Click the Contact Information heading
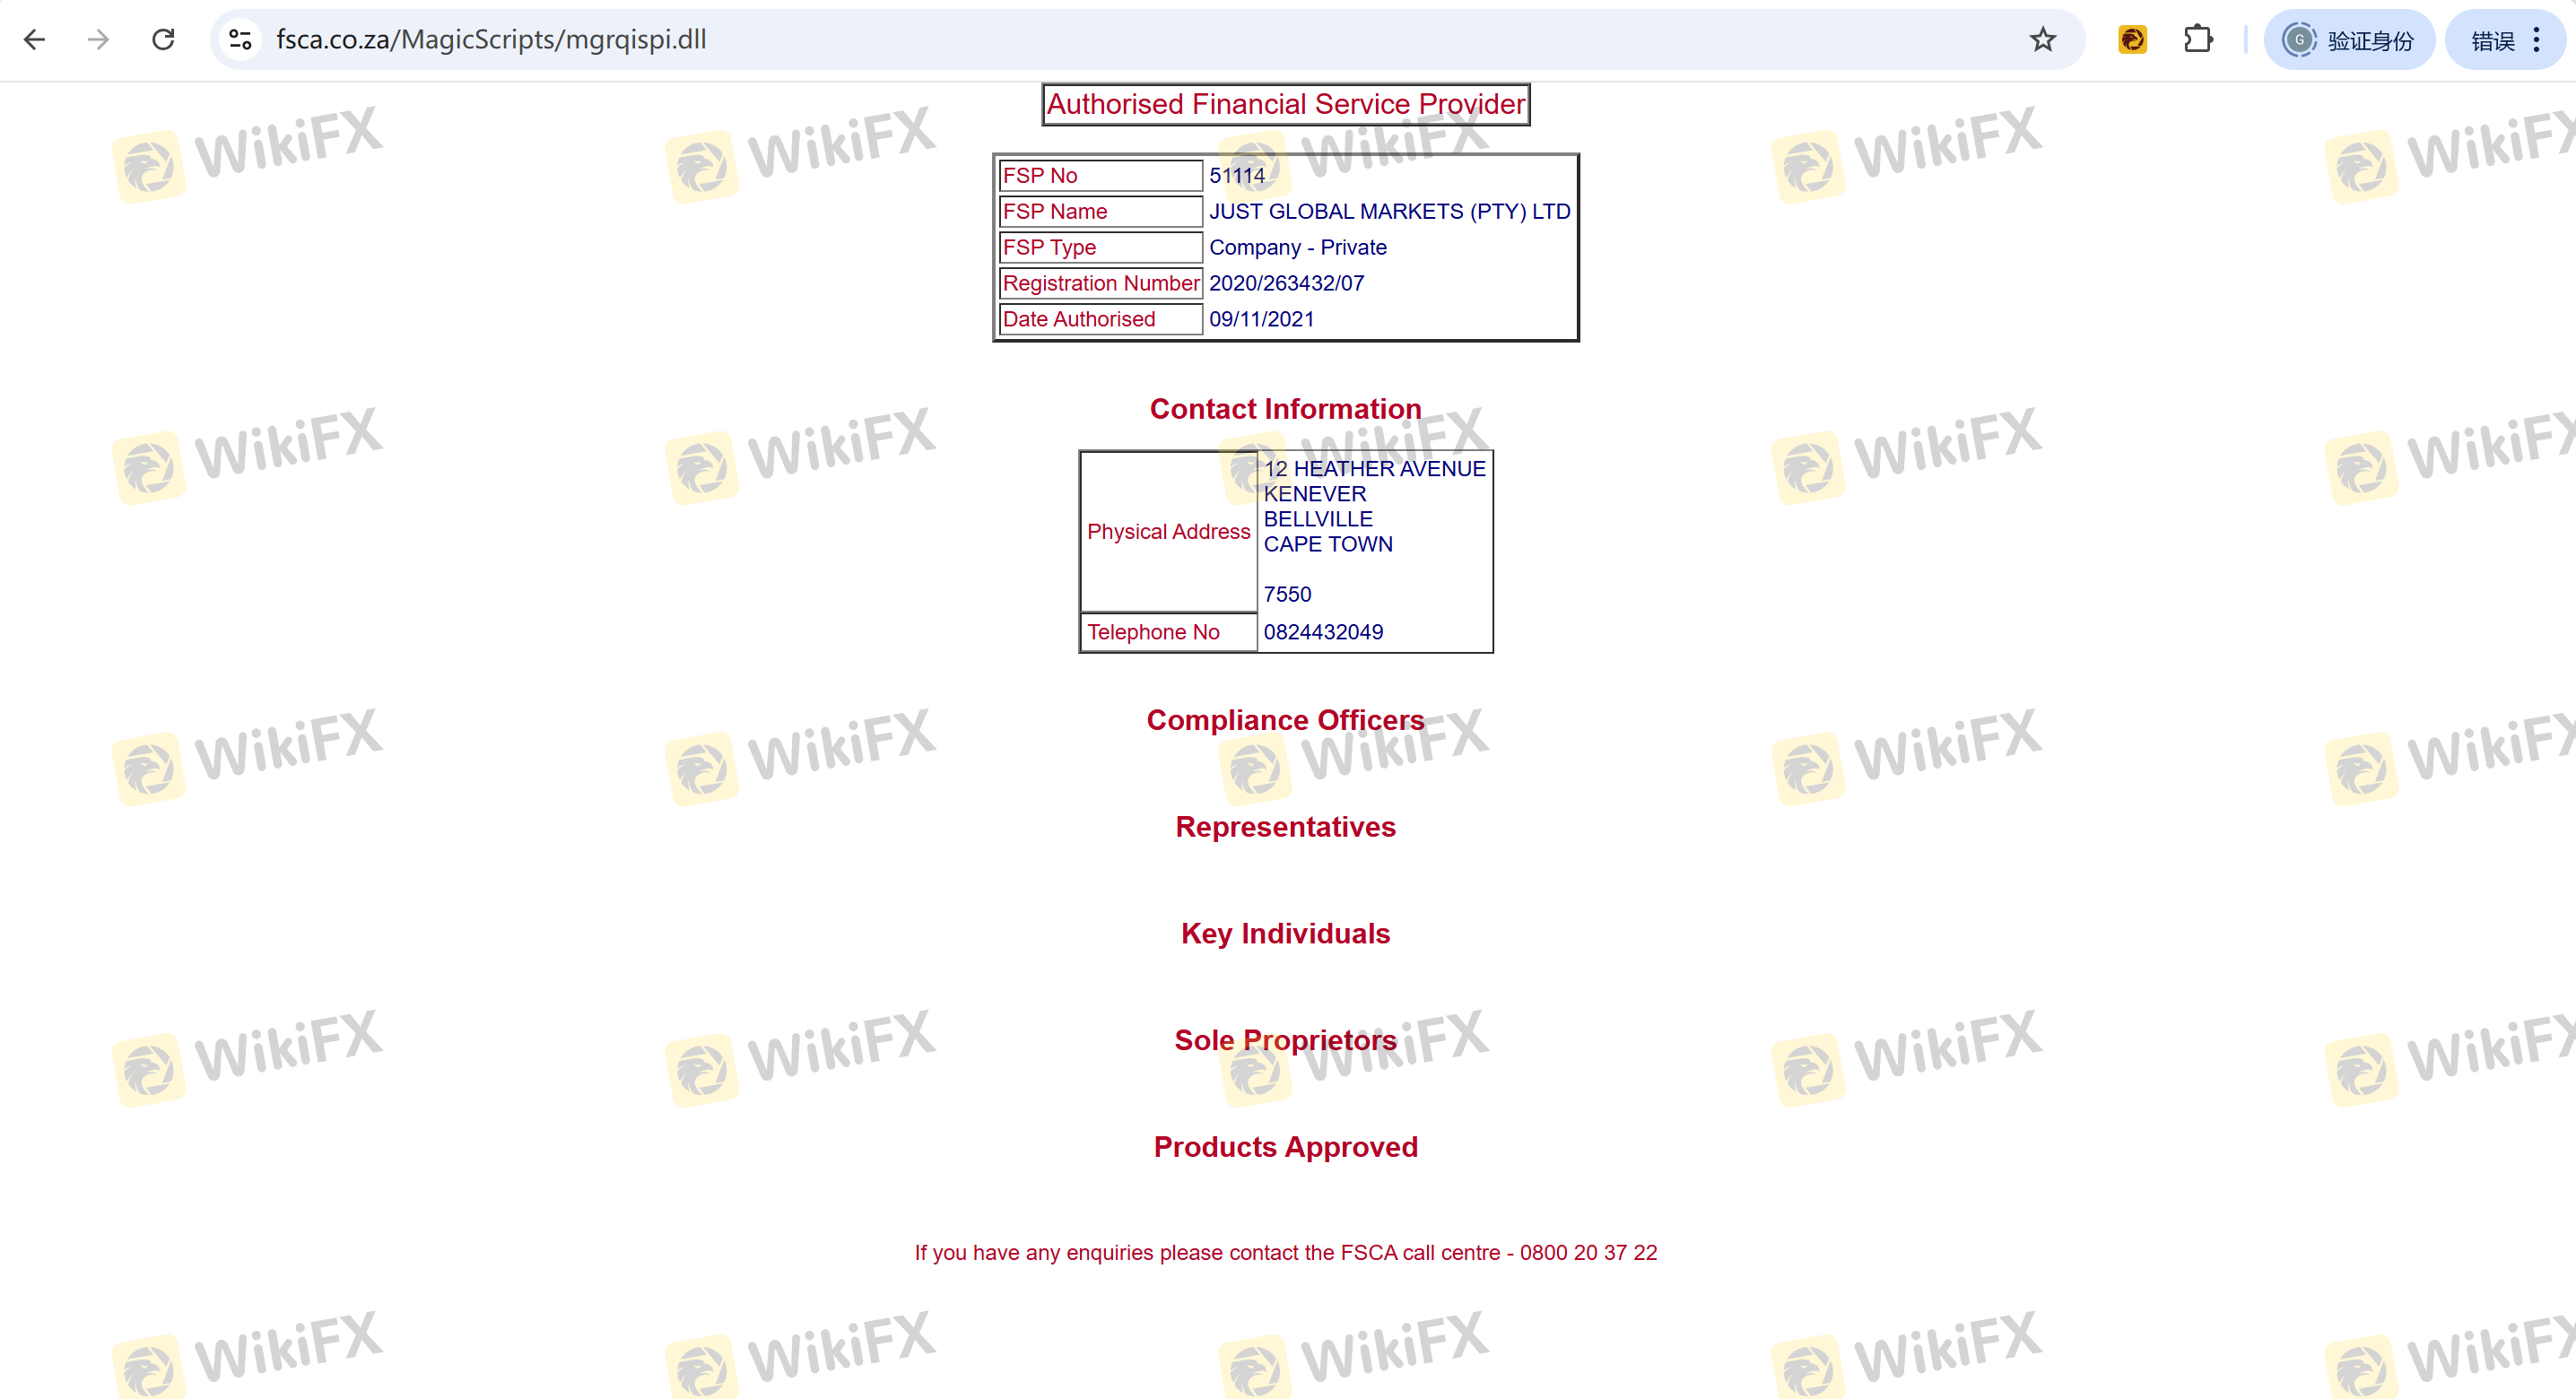Screen dimensions: 2576x1399 (x=1285, y=409)
